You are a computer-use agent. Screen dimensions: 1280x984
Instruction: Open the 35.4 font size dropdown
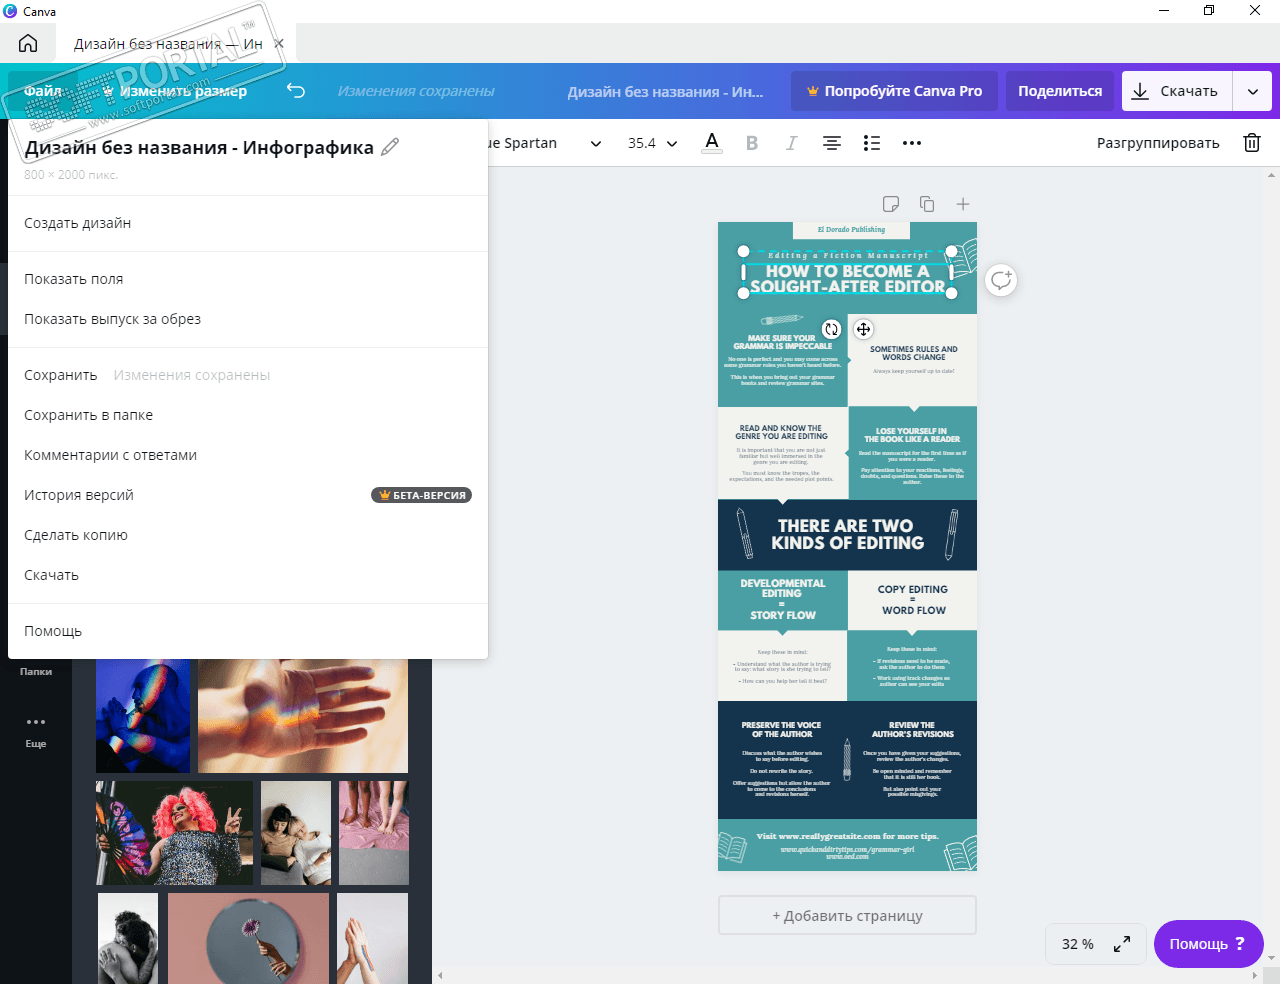pos(652,143)
